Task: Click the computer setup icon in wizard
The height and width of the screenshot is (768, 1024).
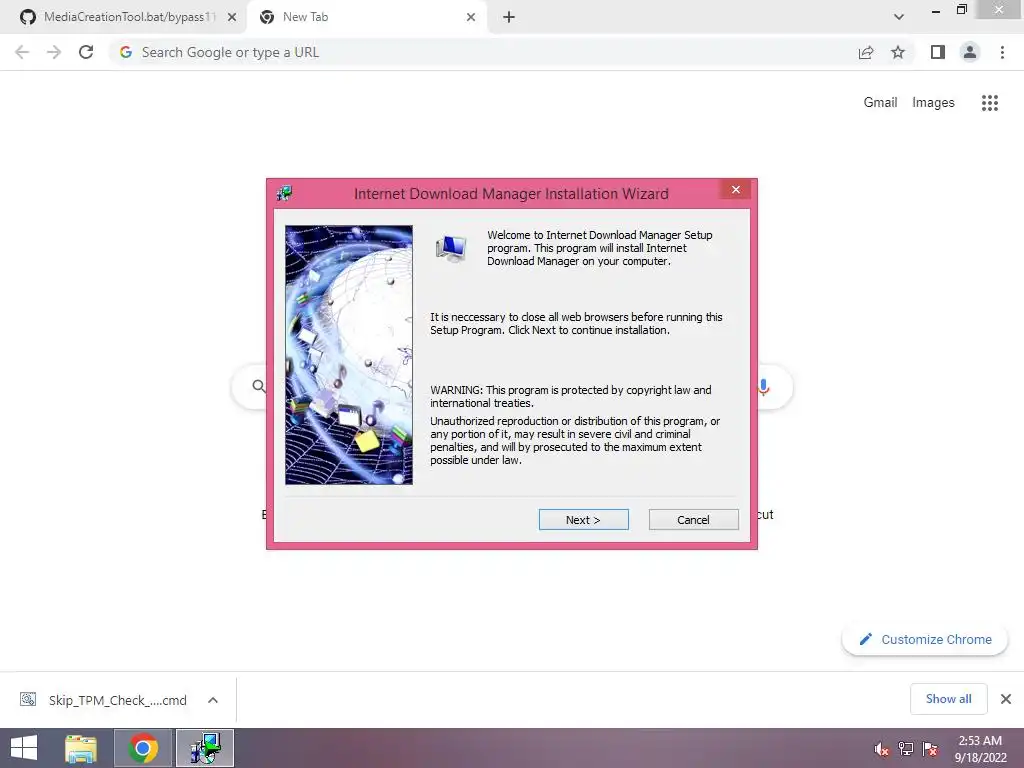Action: tap(451, 248)
